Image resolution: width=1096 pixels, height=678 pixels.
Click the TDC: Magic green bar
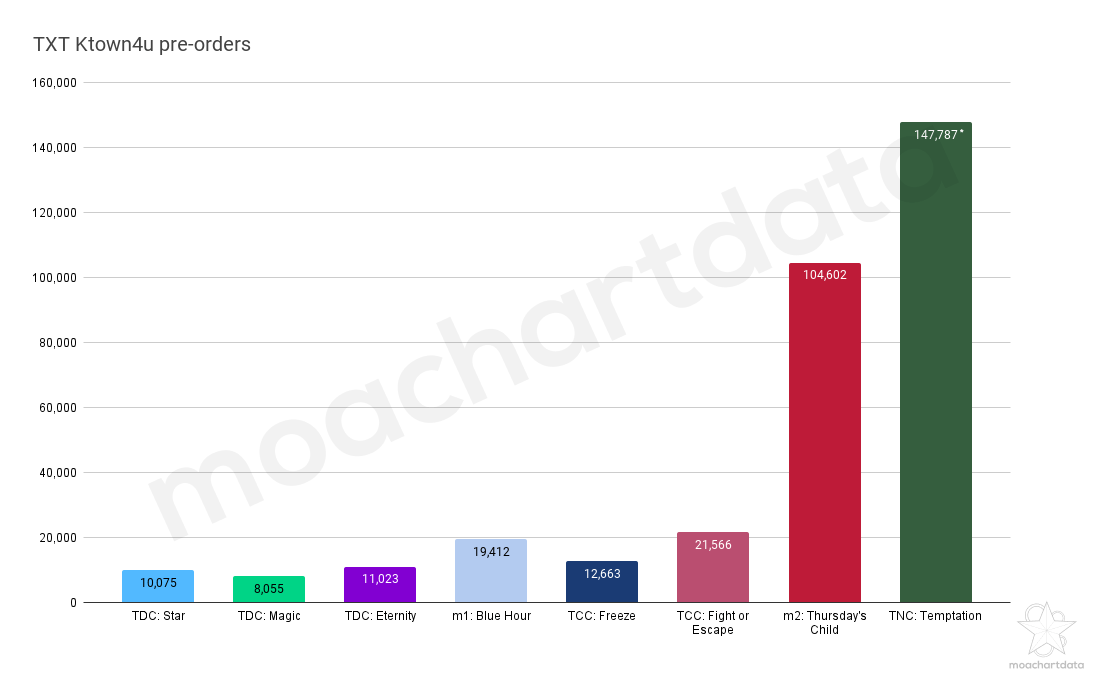(x=269, y=589)
